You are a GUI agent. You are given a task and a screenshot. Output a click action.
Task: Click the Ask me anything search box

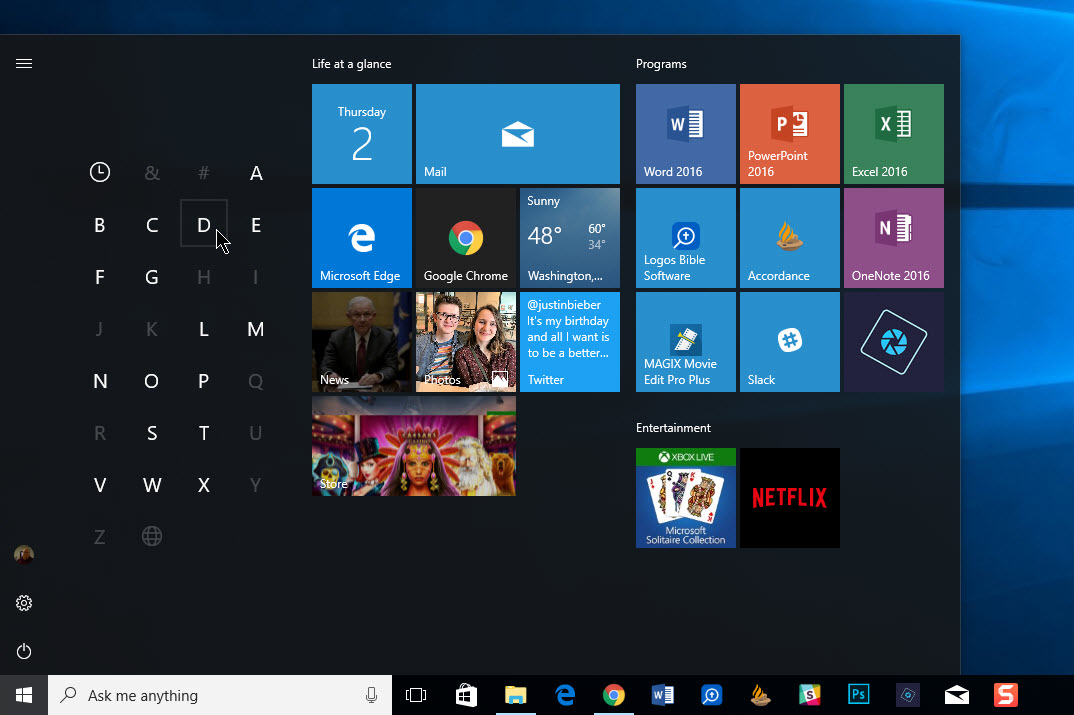point(200,694)
